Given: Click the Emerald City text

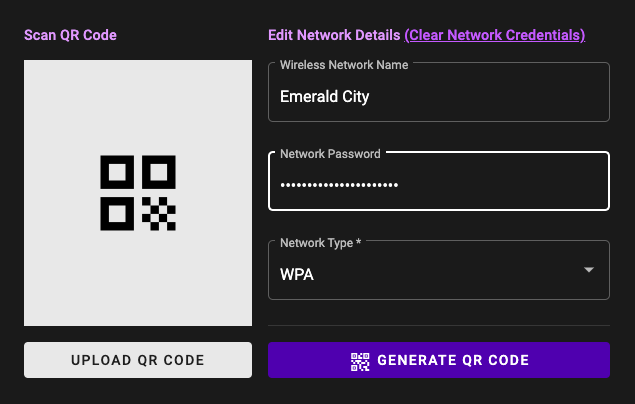Looking at the screenshot, I should pos(326,98).
